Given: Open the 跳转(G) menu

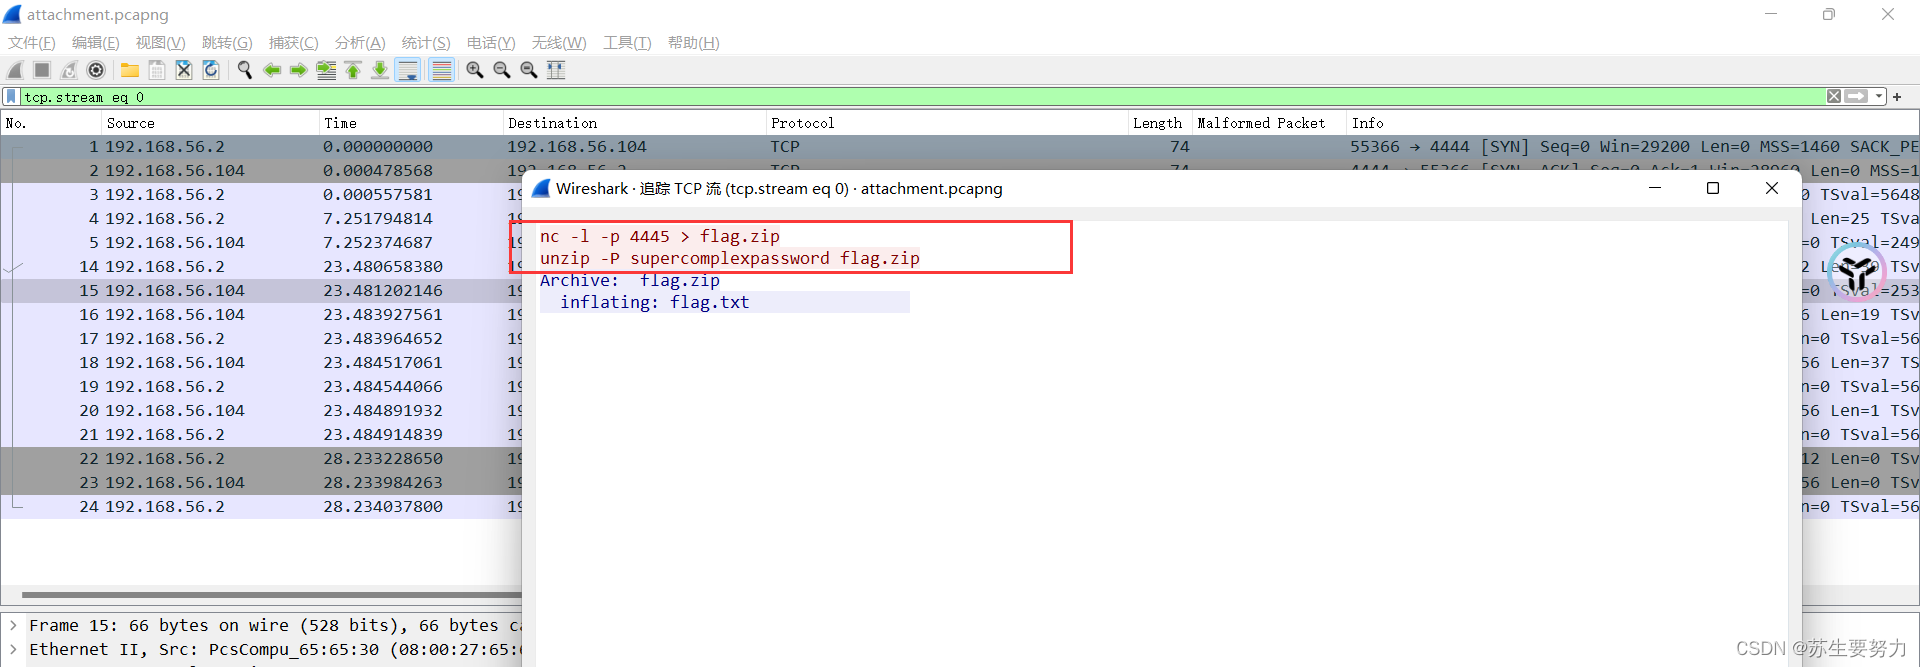Looking at the screenshot, I should click(x=227, y=43).
